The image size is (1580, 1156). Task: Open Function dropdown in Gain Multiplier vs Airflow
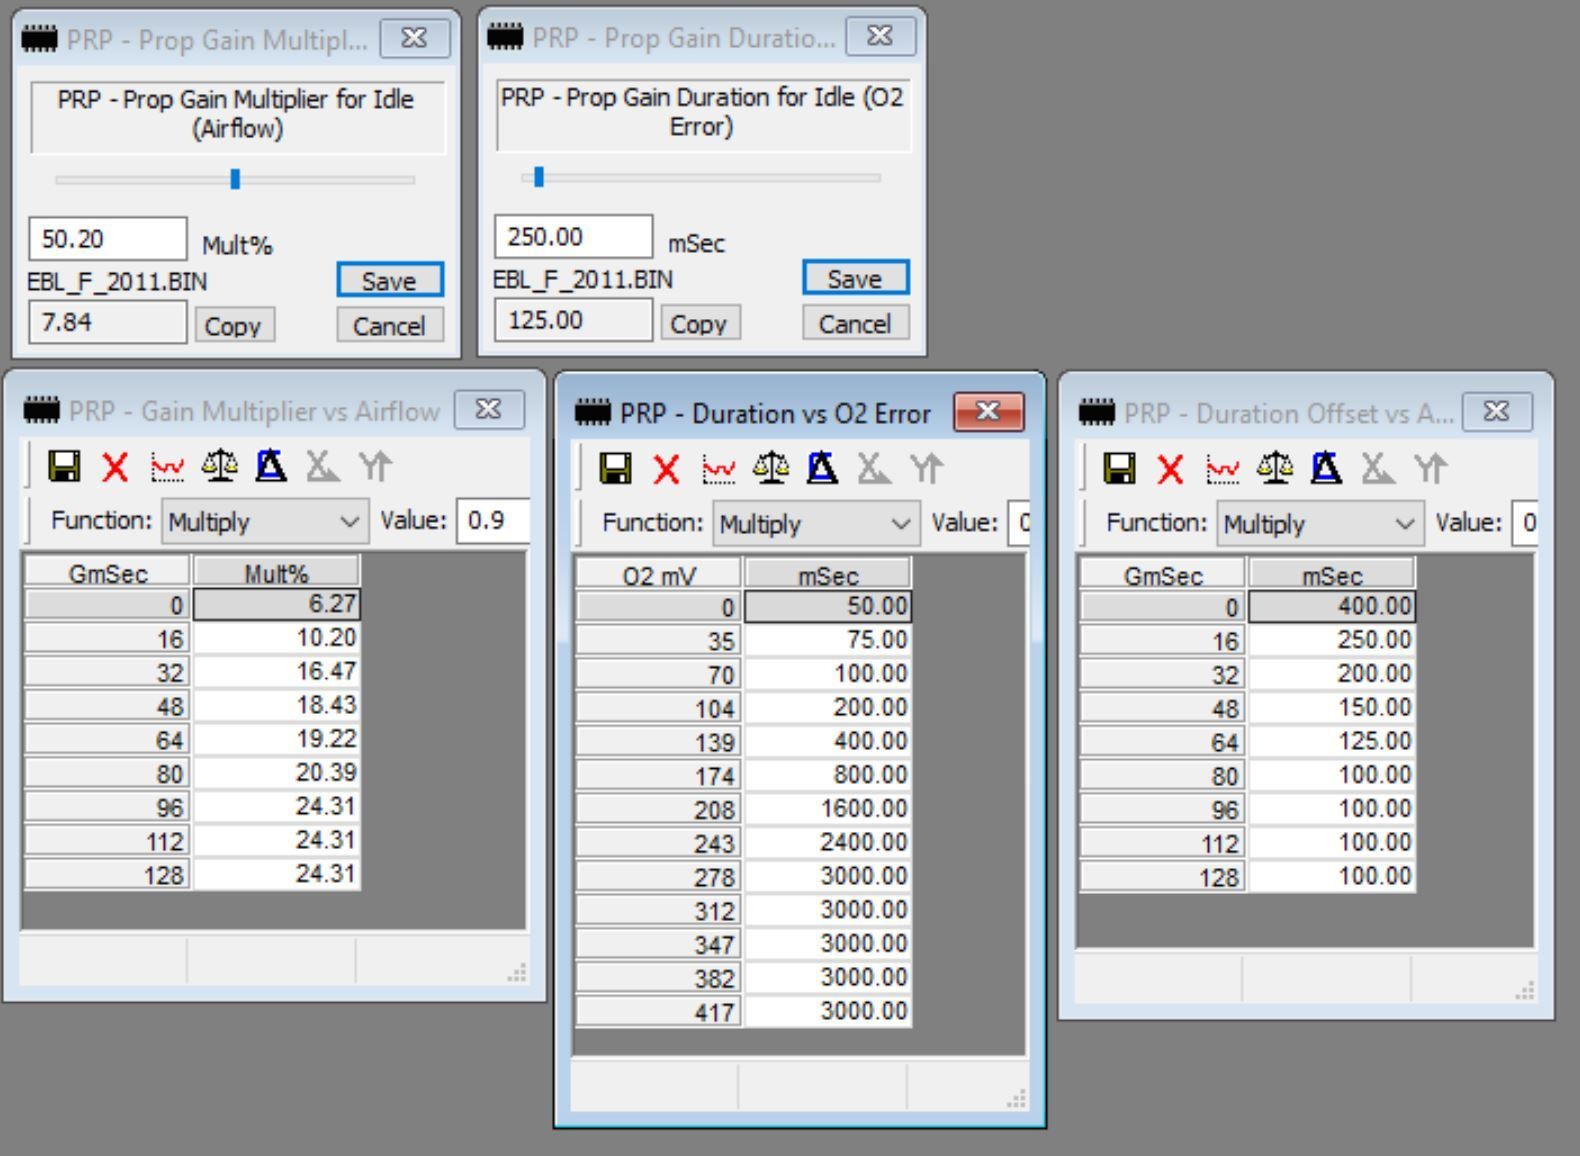265,521
